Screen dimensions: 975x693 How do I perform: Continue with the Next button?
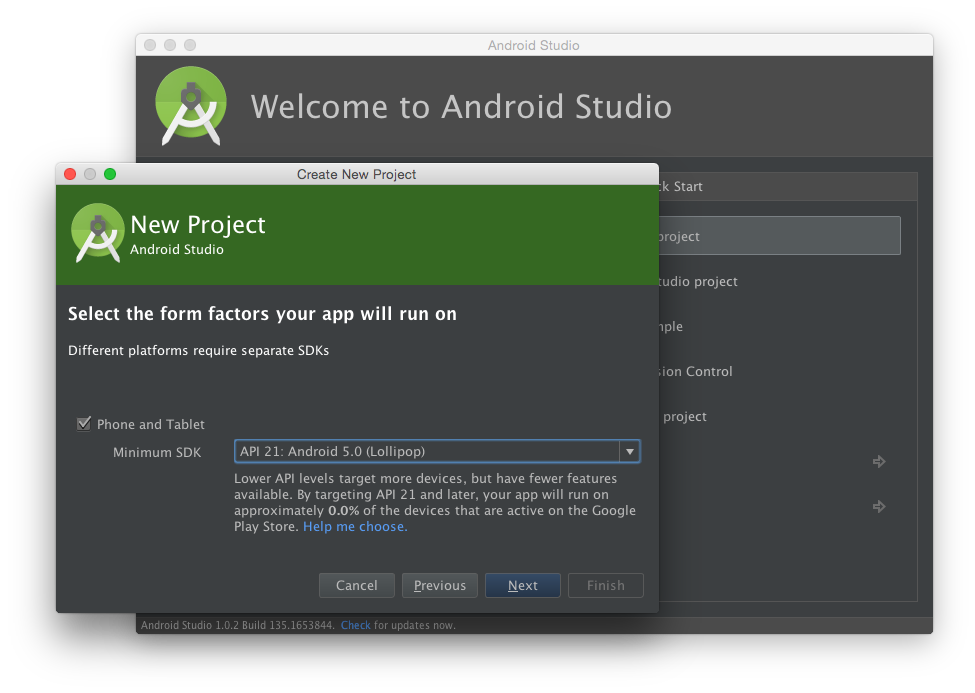[523, 585]
